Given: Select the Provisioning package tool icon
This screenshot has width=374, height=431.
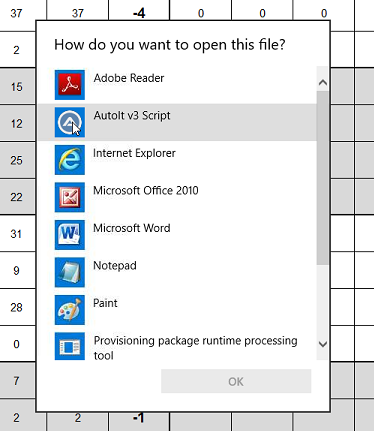Looking at the screenshot, I should click(x=70, y=347).
